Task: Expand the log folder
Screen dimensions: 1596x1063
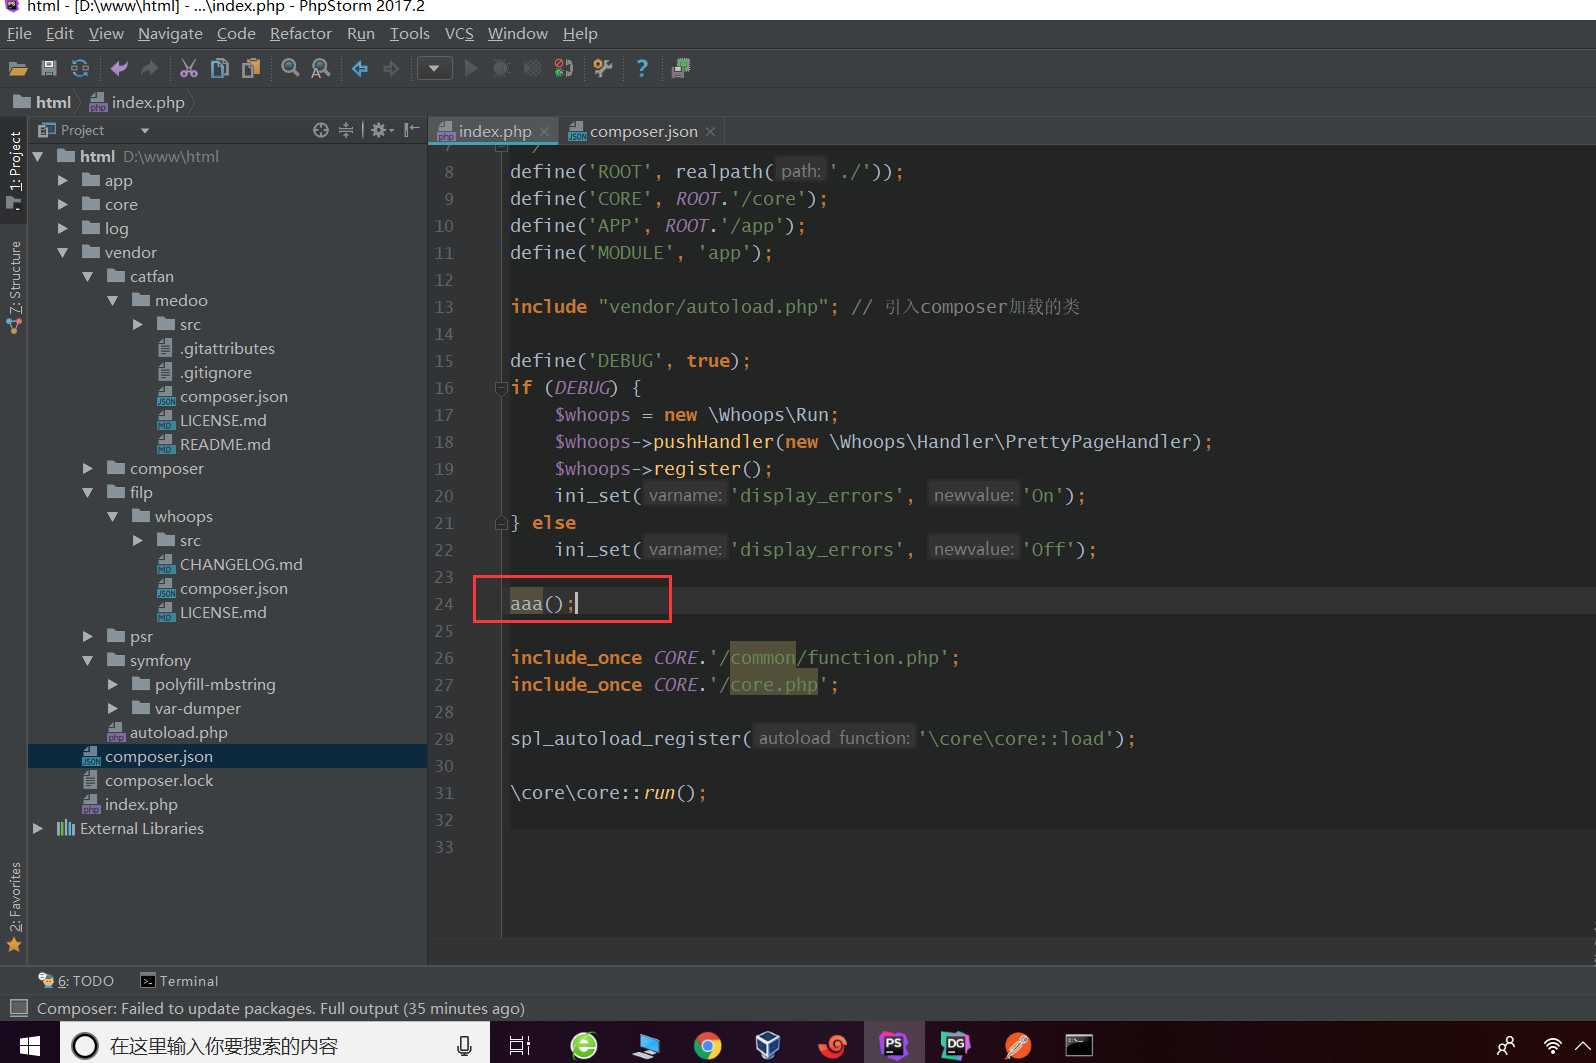Action: 63,228
